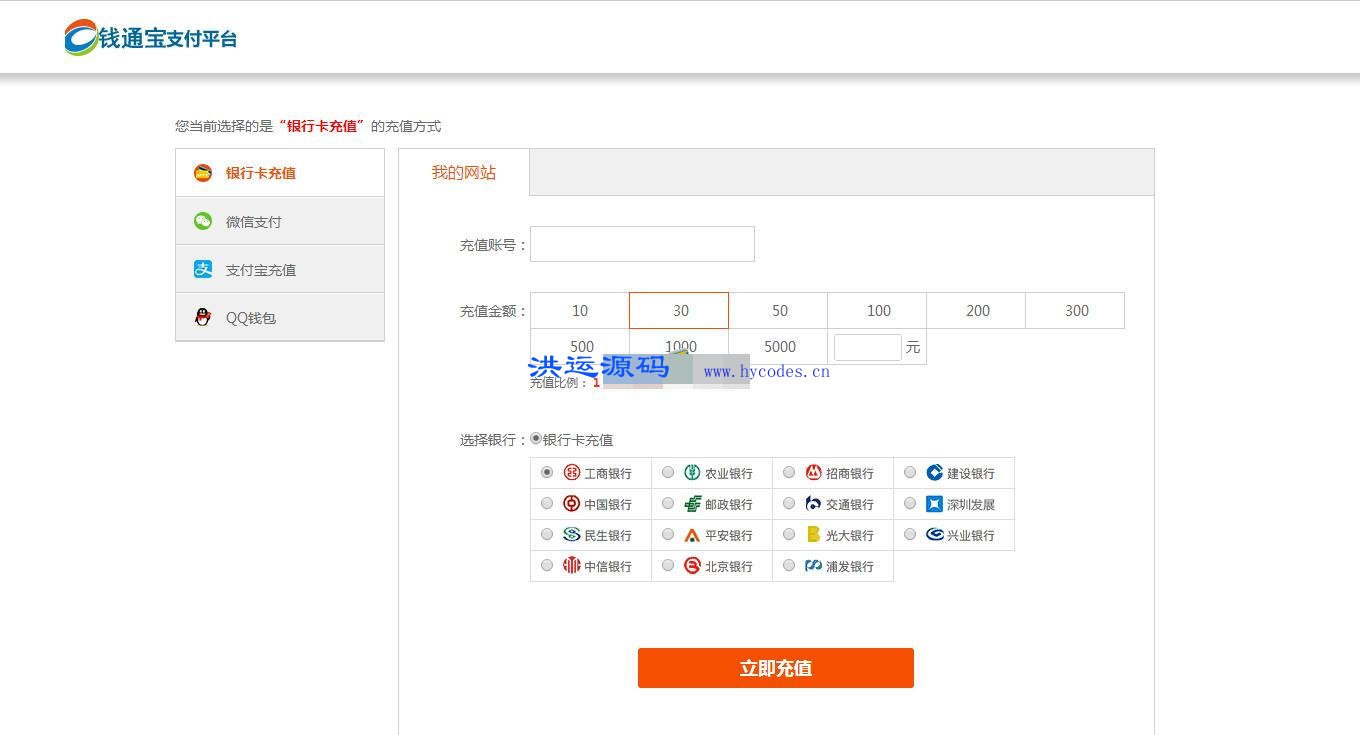Choose the 10 yuan amount
The width and height of the screenshot is (1360, 735).
[x=580, y=310]
